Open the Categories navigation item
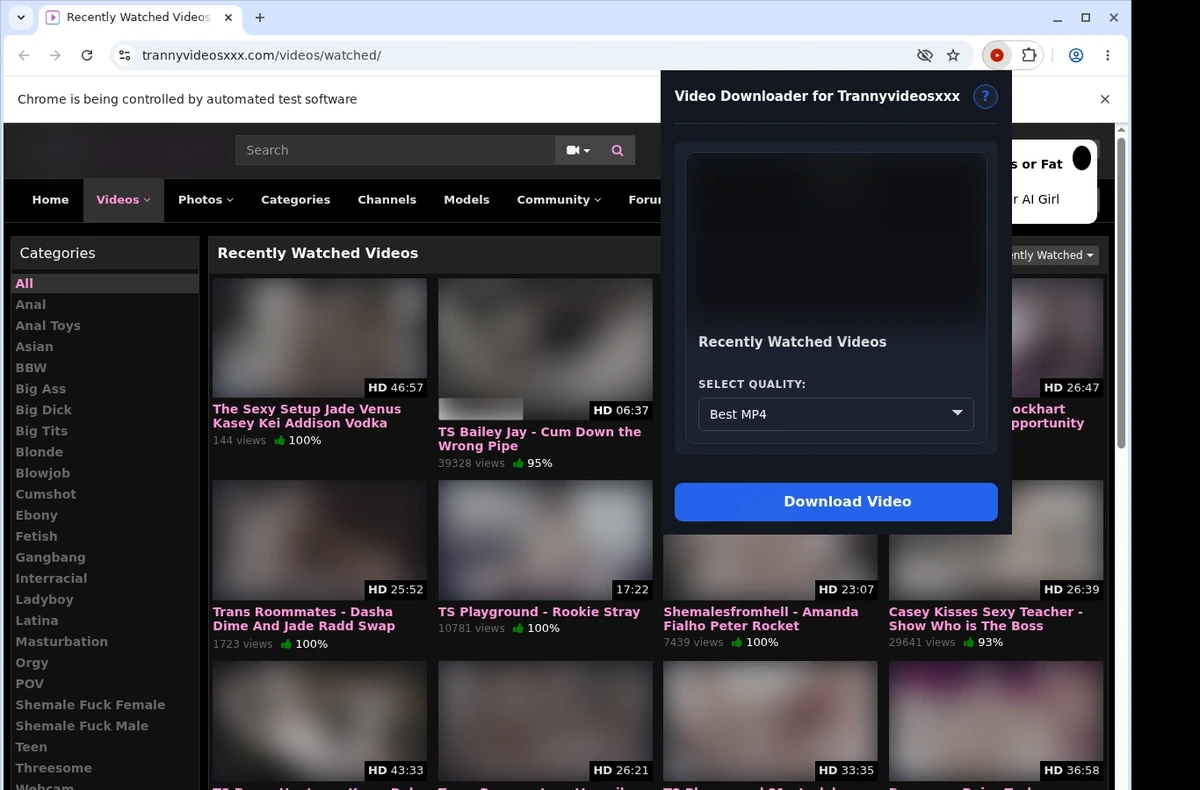 pos(295,200)
